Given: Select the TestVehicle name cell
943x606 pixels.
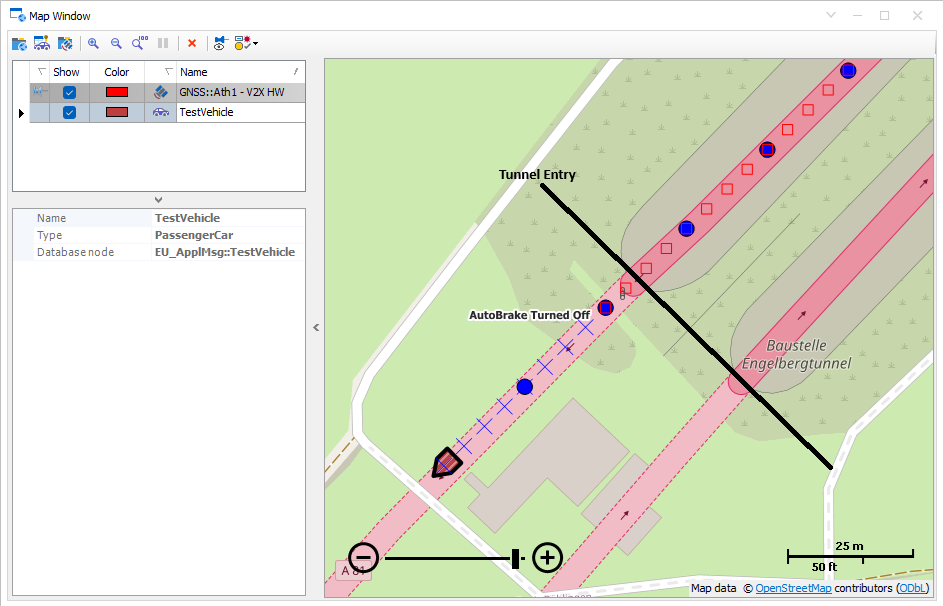Looking at the screenshot, I should (241, 112).
